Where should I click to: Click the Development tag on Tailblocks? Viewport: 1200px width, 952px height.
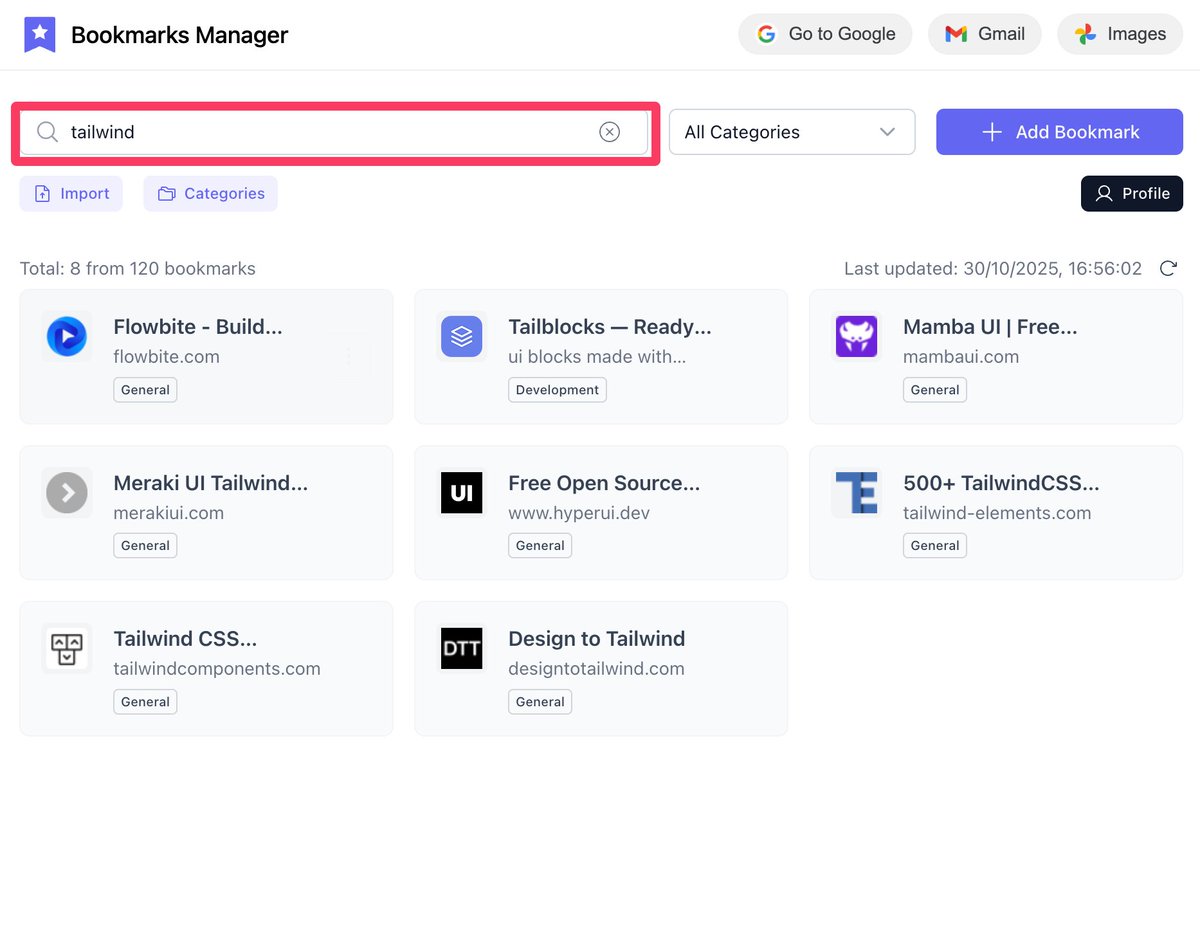point(557,389)
